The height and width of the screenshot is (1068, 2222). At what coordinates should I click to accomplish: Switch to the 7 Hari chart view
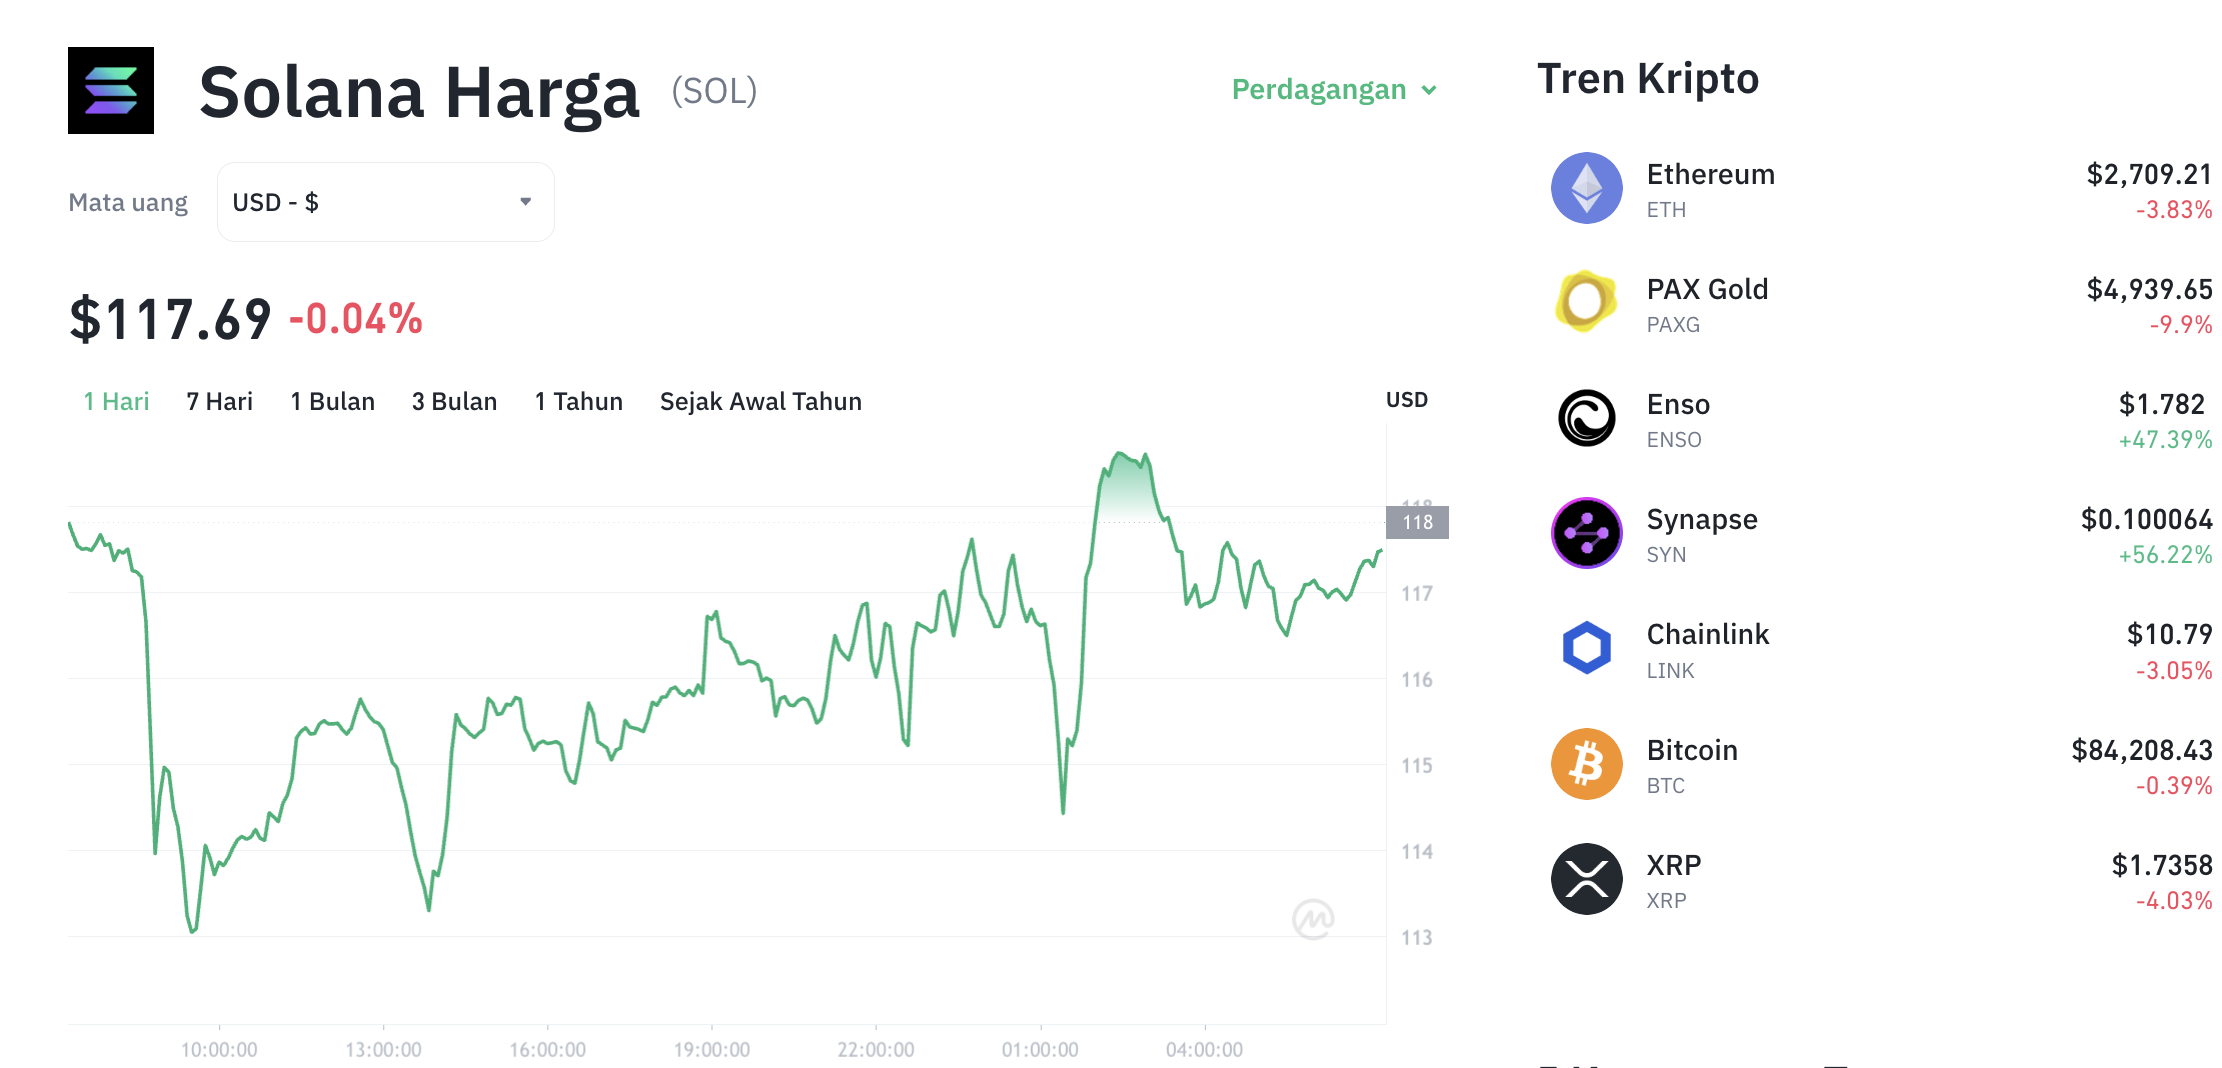(x=218, y=401)
